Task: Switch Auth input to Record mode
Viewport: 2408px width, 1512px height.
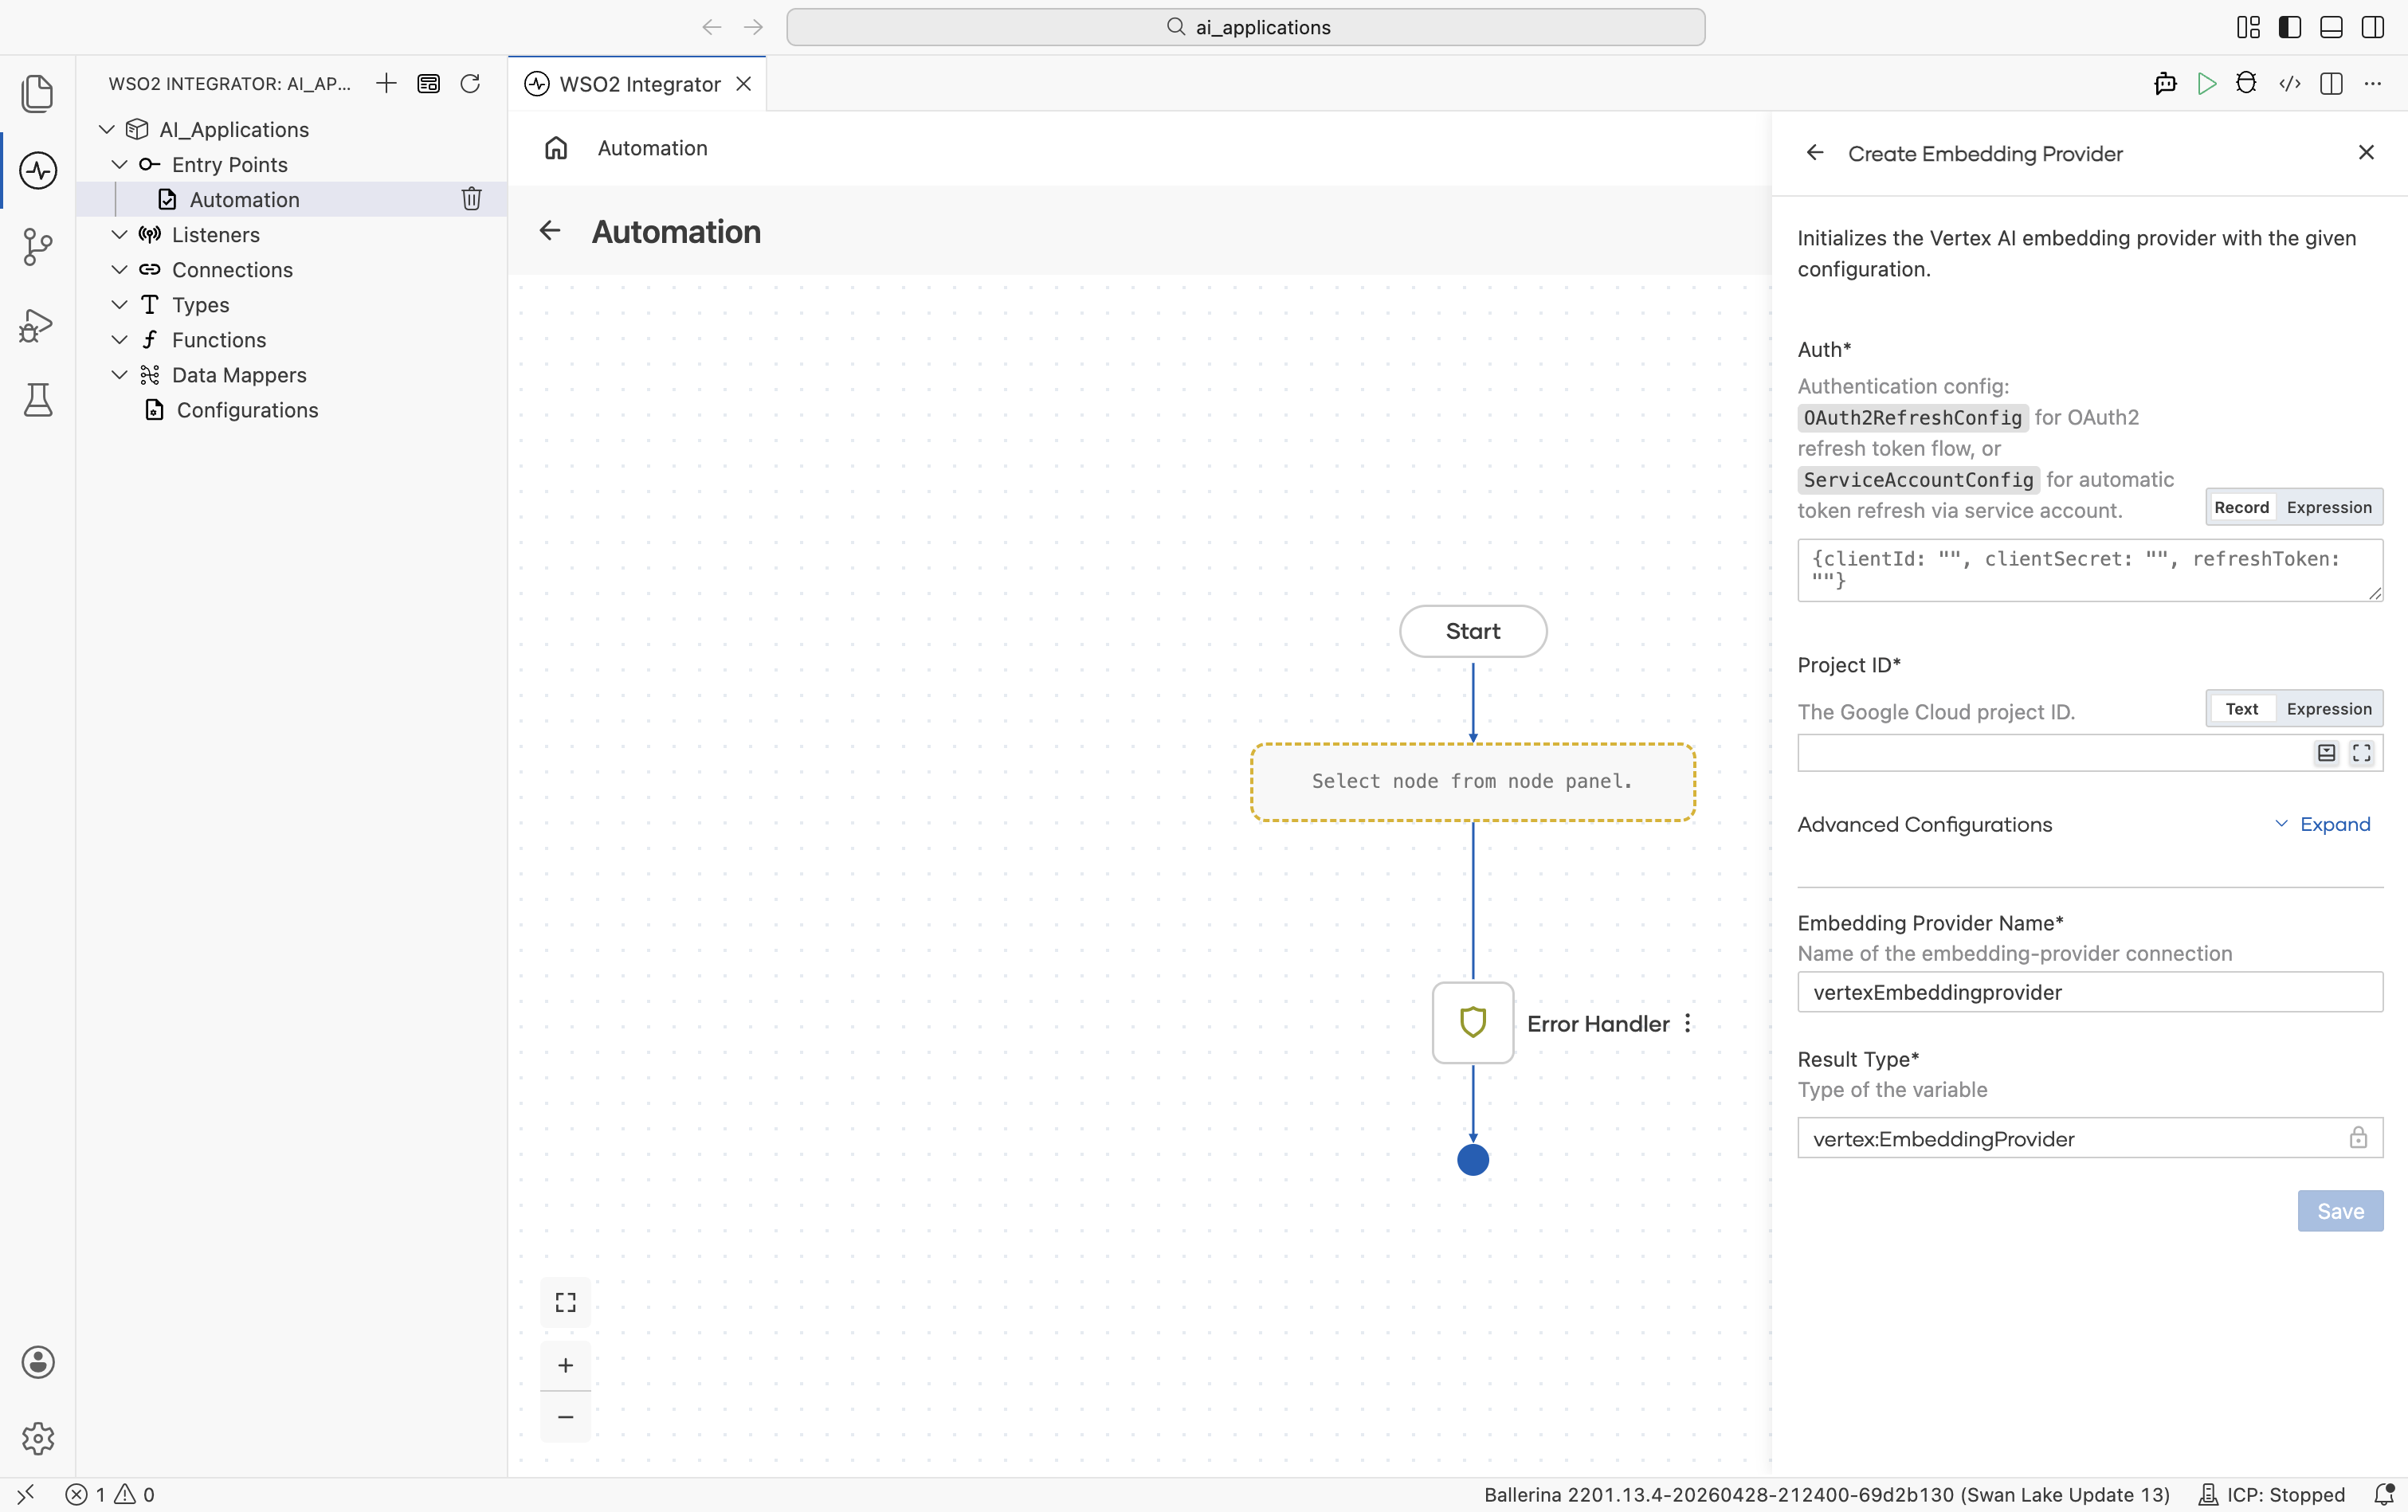Action: (2242, 507)
